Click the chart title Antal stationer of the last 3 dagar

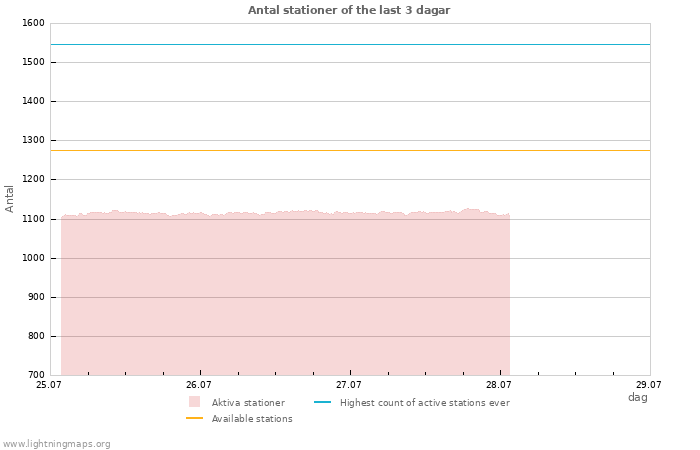click(349, 10)
